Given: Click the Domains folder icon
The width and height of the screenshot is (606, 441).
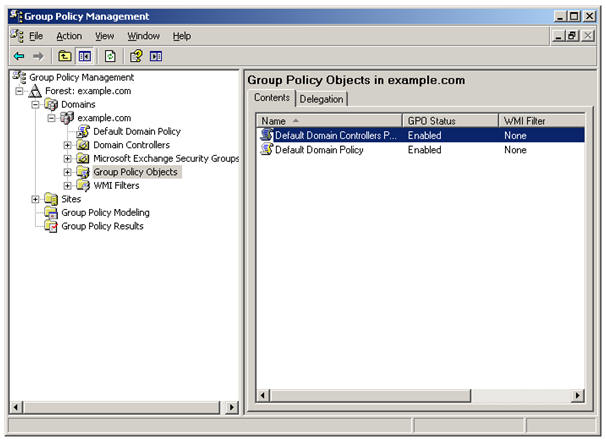Looking at the screenshot, I should 51,104.
